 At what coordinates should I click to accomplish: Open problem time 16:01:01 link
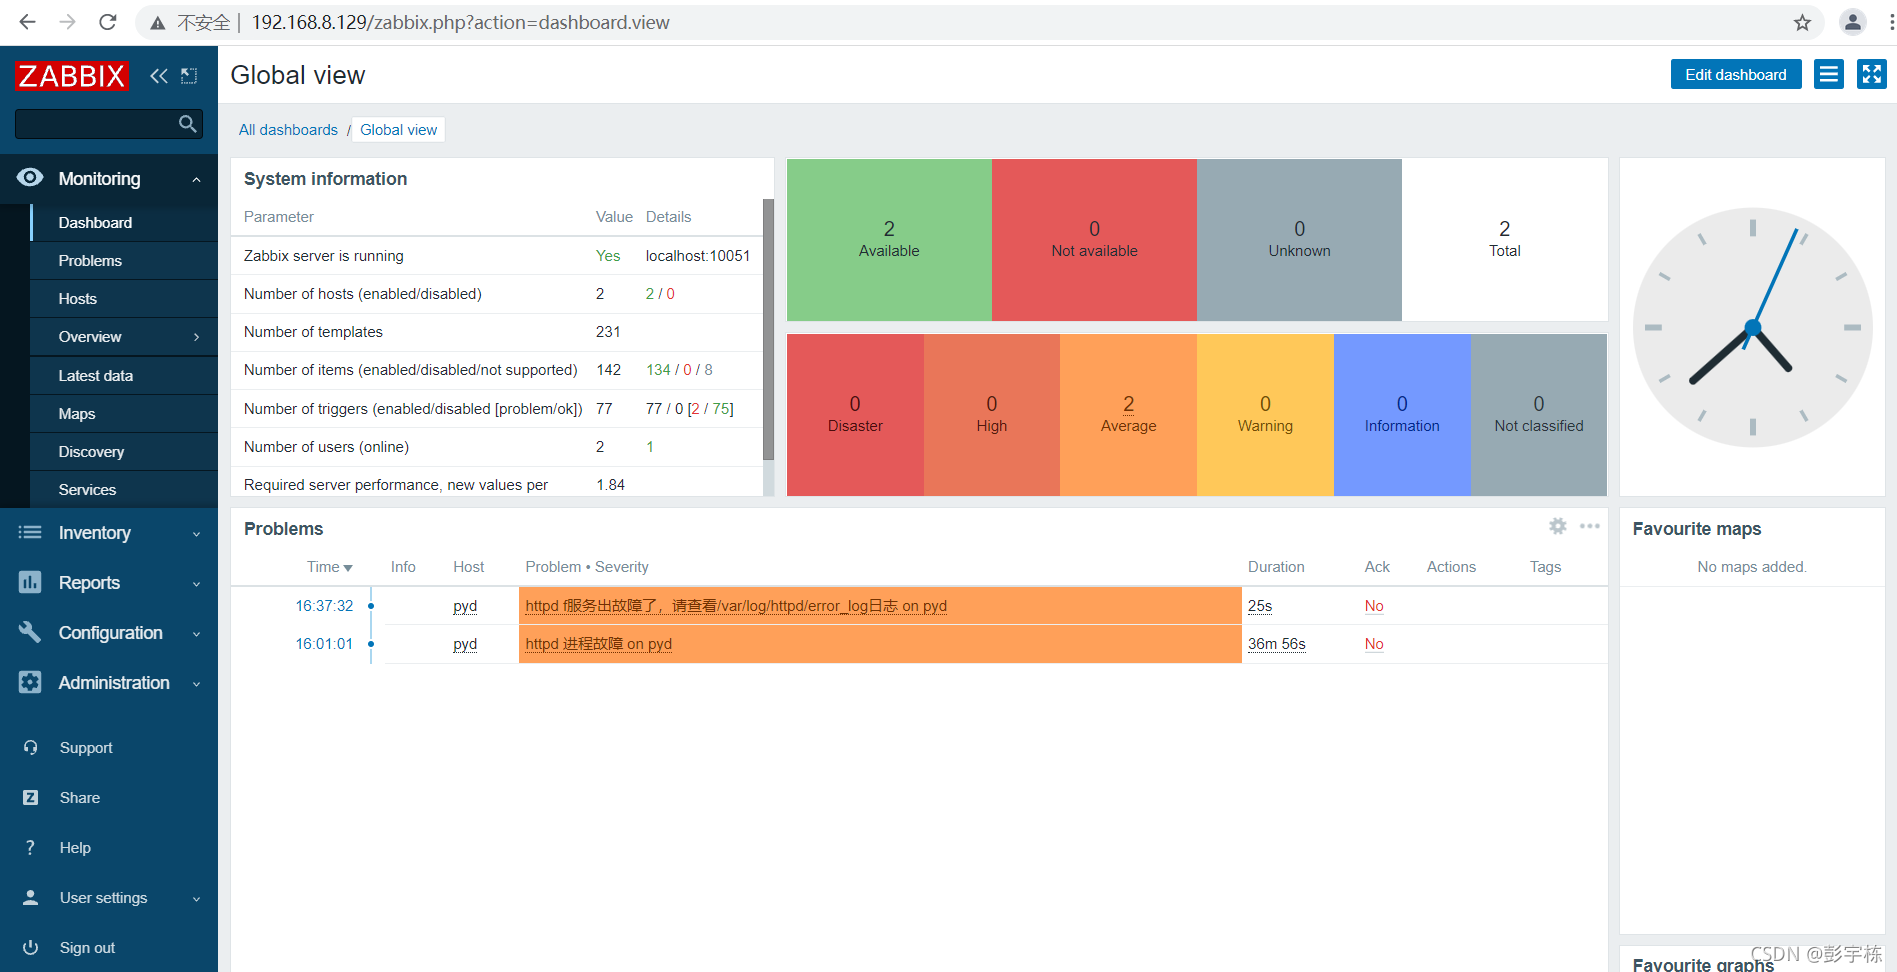324,644
